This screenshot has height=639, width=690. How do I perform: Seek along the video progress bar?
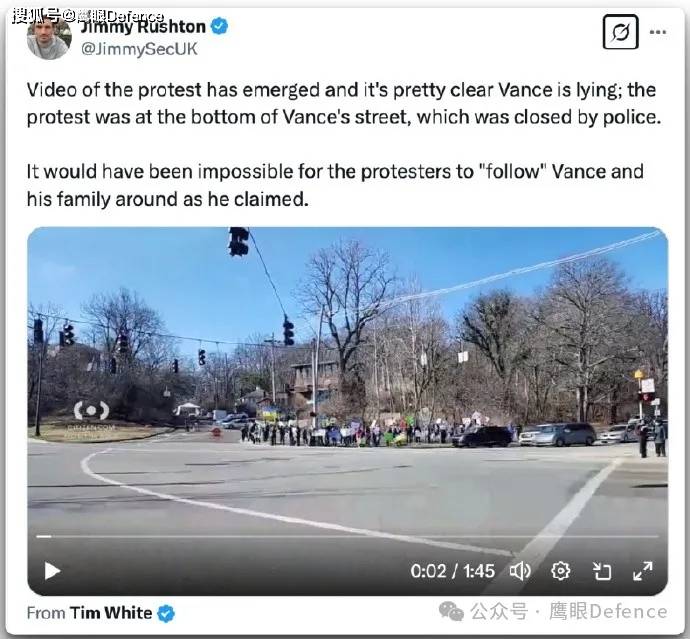347,536
